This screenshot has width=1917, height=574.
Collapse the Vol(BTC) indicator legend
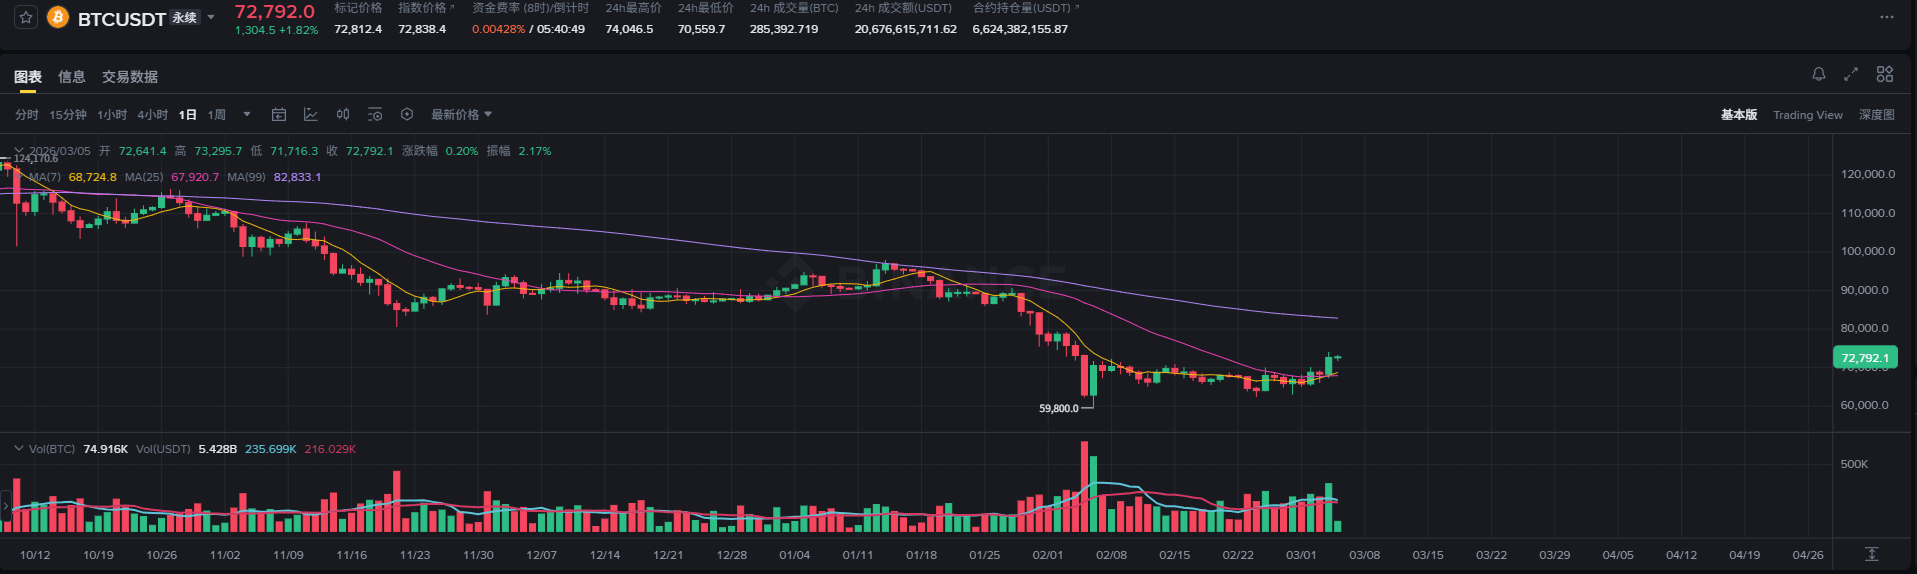coord(18,449)
